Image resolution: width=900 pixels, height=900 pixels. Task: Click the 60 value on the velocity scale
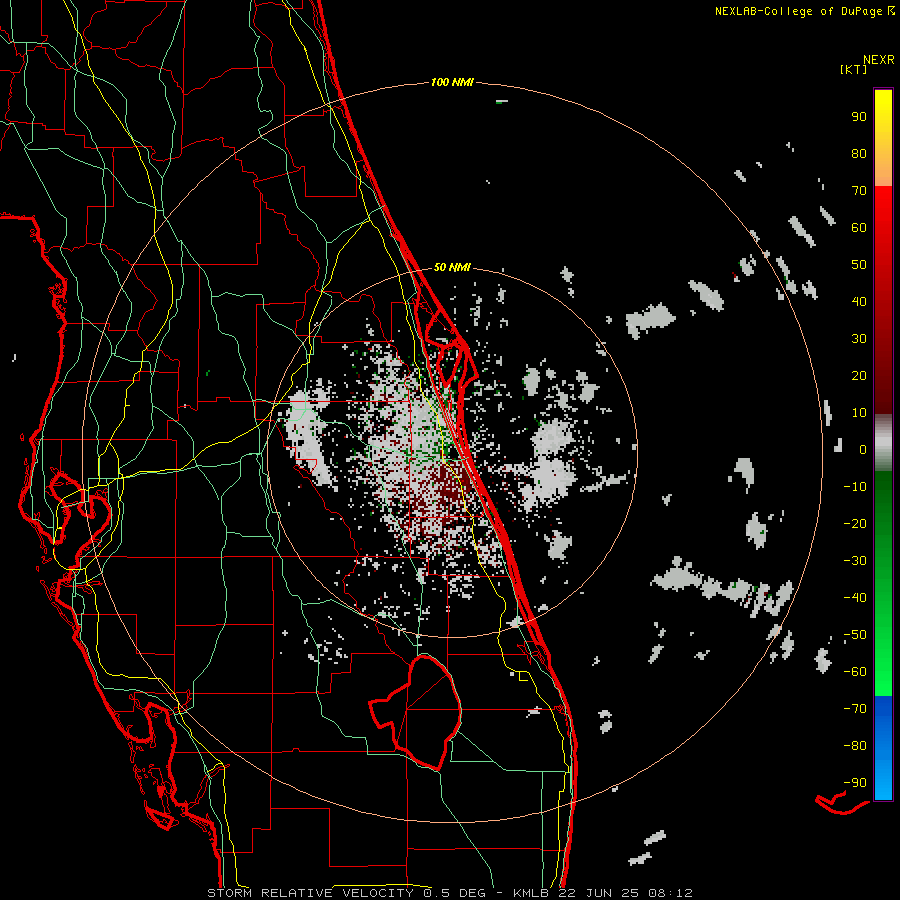pos(859,227)
